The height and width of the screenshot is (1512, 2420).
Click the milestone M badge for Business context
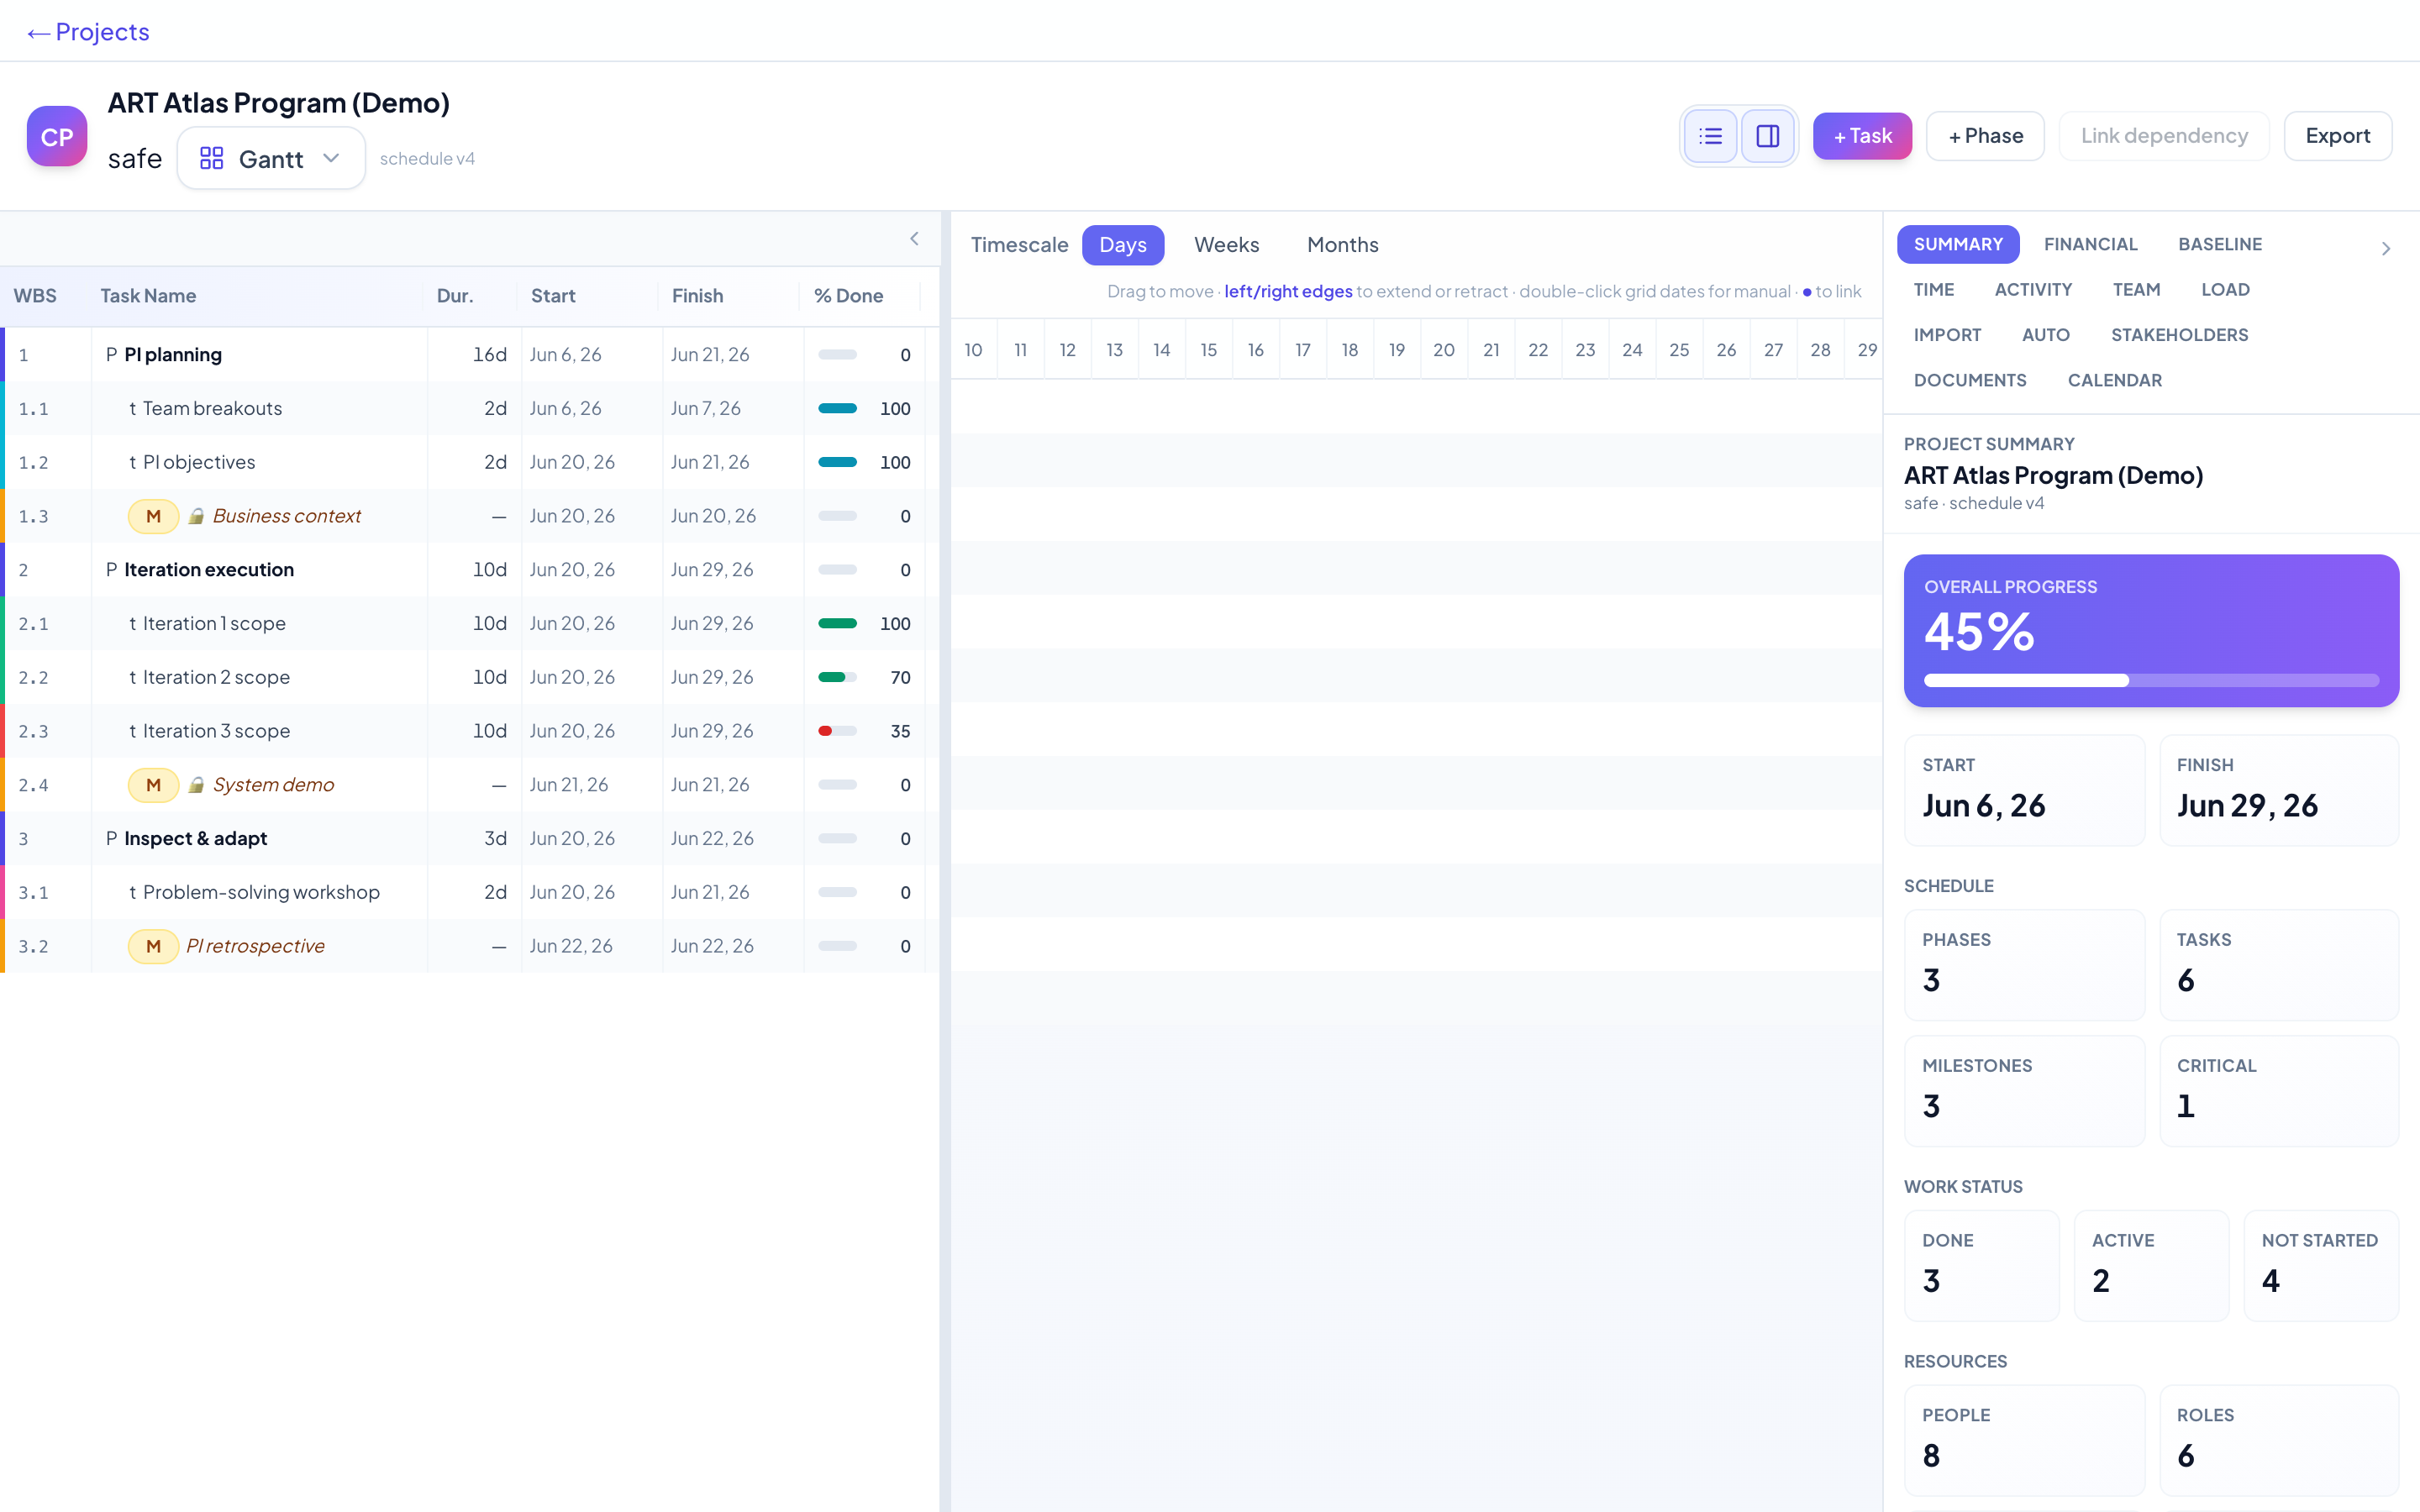[x=153, y=516]
